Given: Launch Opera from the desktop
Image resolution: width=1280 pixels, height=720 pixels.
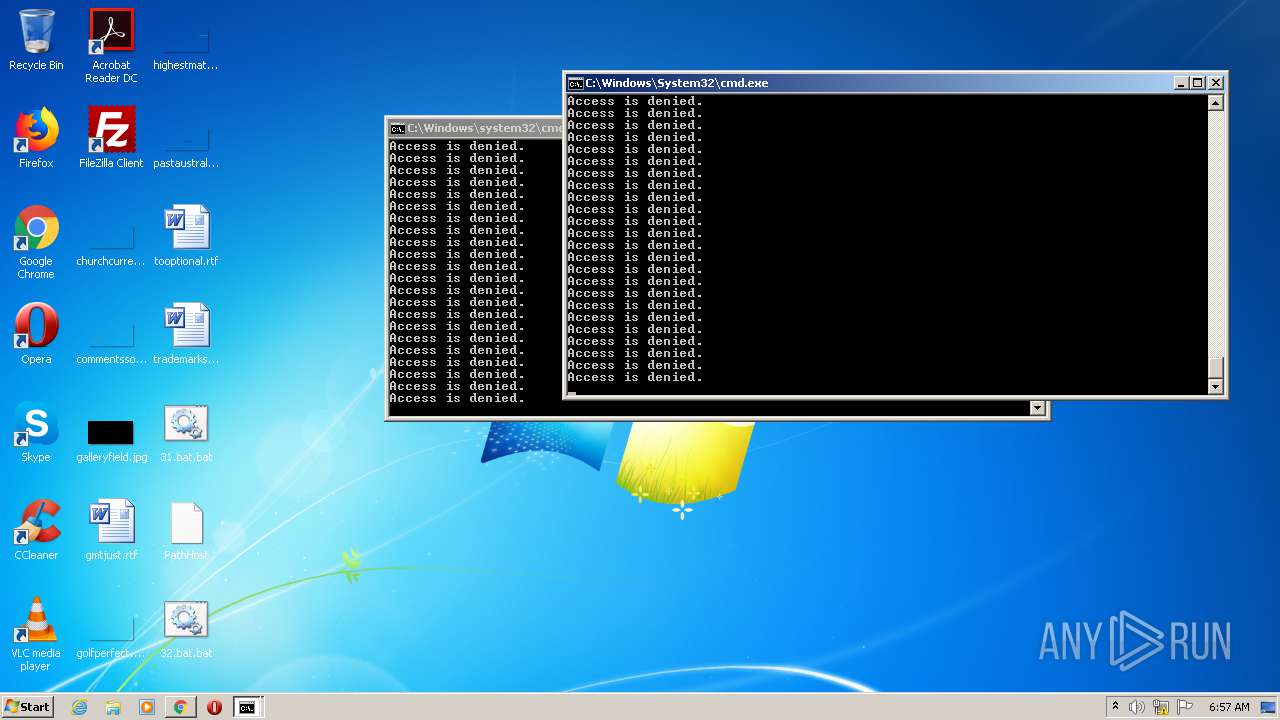Looking at the screenshot, I should 36,334.
